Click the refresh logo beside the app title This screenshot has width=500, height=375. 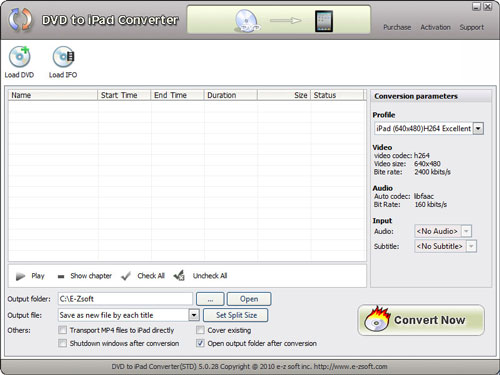tap(20, 20)
